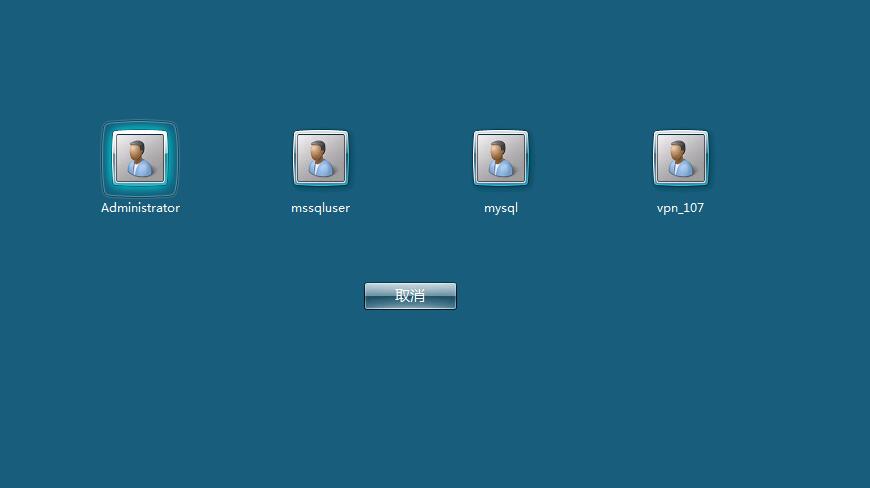The height and width of the screenshot is (488, 870).
Task: Click the vpn_107 name text
Action: (680, 209)
